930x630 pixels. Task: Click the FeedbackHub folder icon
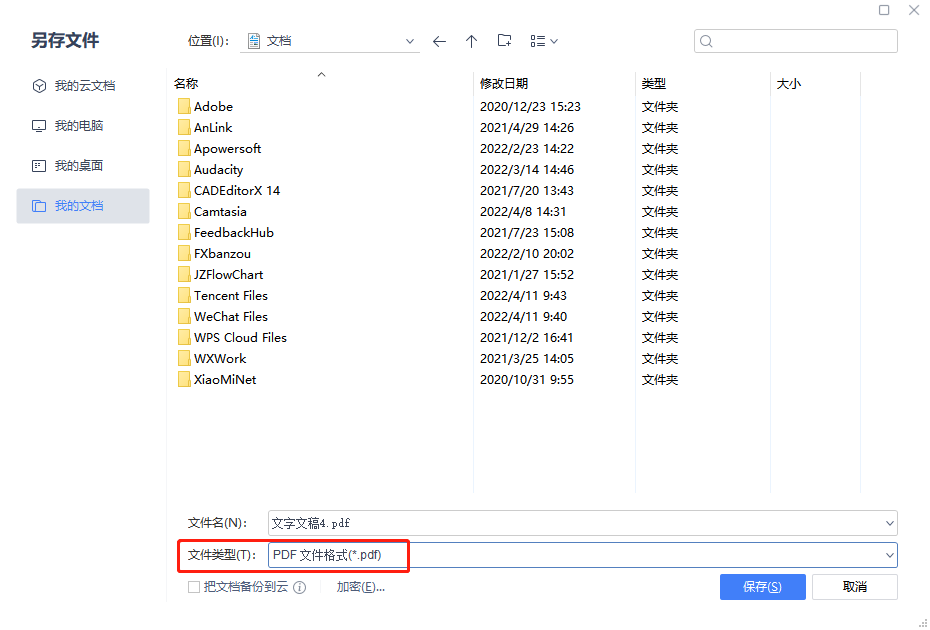click(184, 233)
